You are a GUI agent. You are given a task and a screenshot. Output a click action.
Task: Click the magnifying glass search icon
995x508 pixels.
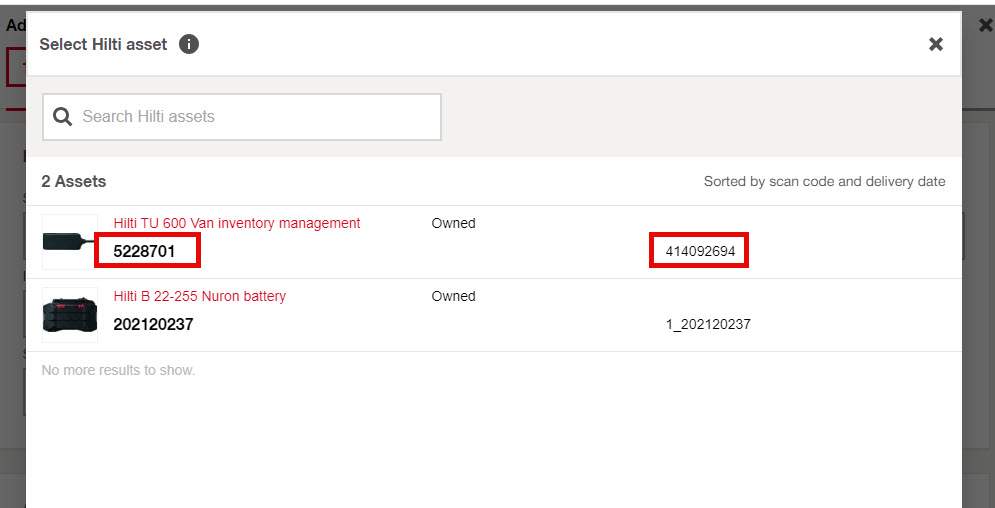coord(62,117)
